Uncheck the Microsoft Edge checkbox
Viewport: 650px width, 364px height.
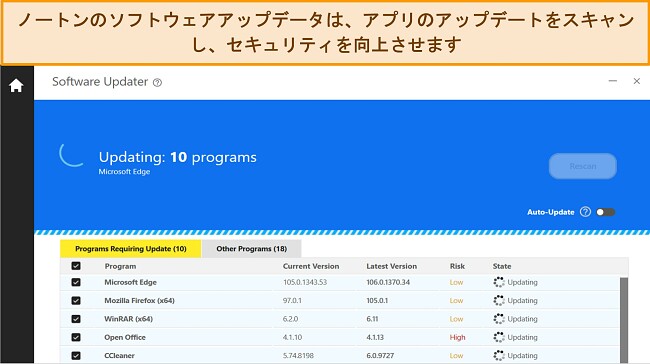(76, 282)
